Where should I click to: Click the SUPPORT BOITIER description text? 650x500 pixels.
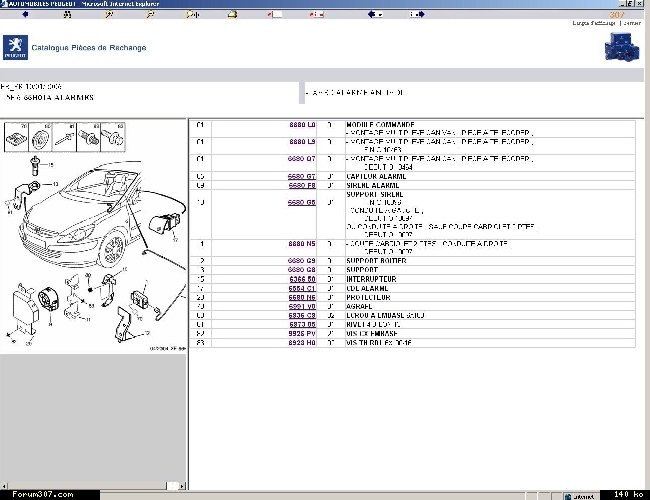[376, 261]
